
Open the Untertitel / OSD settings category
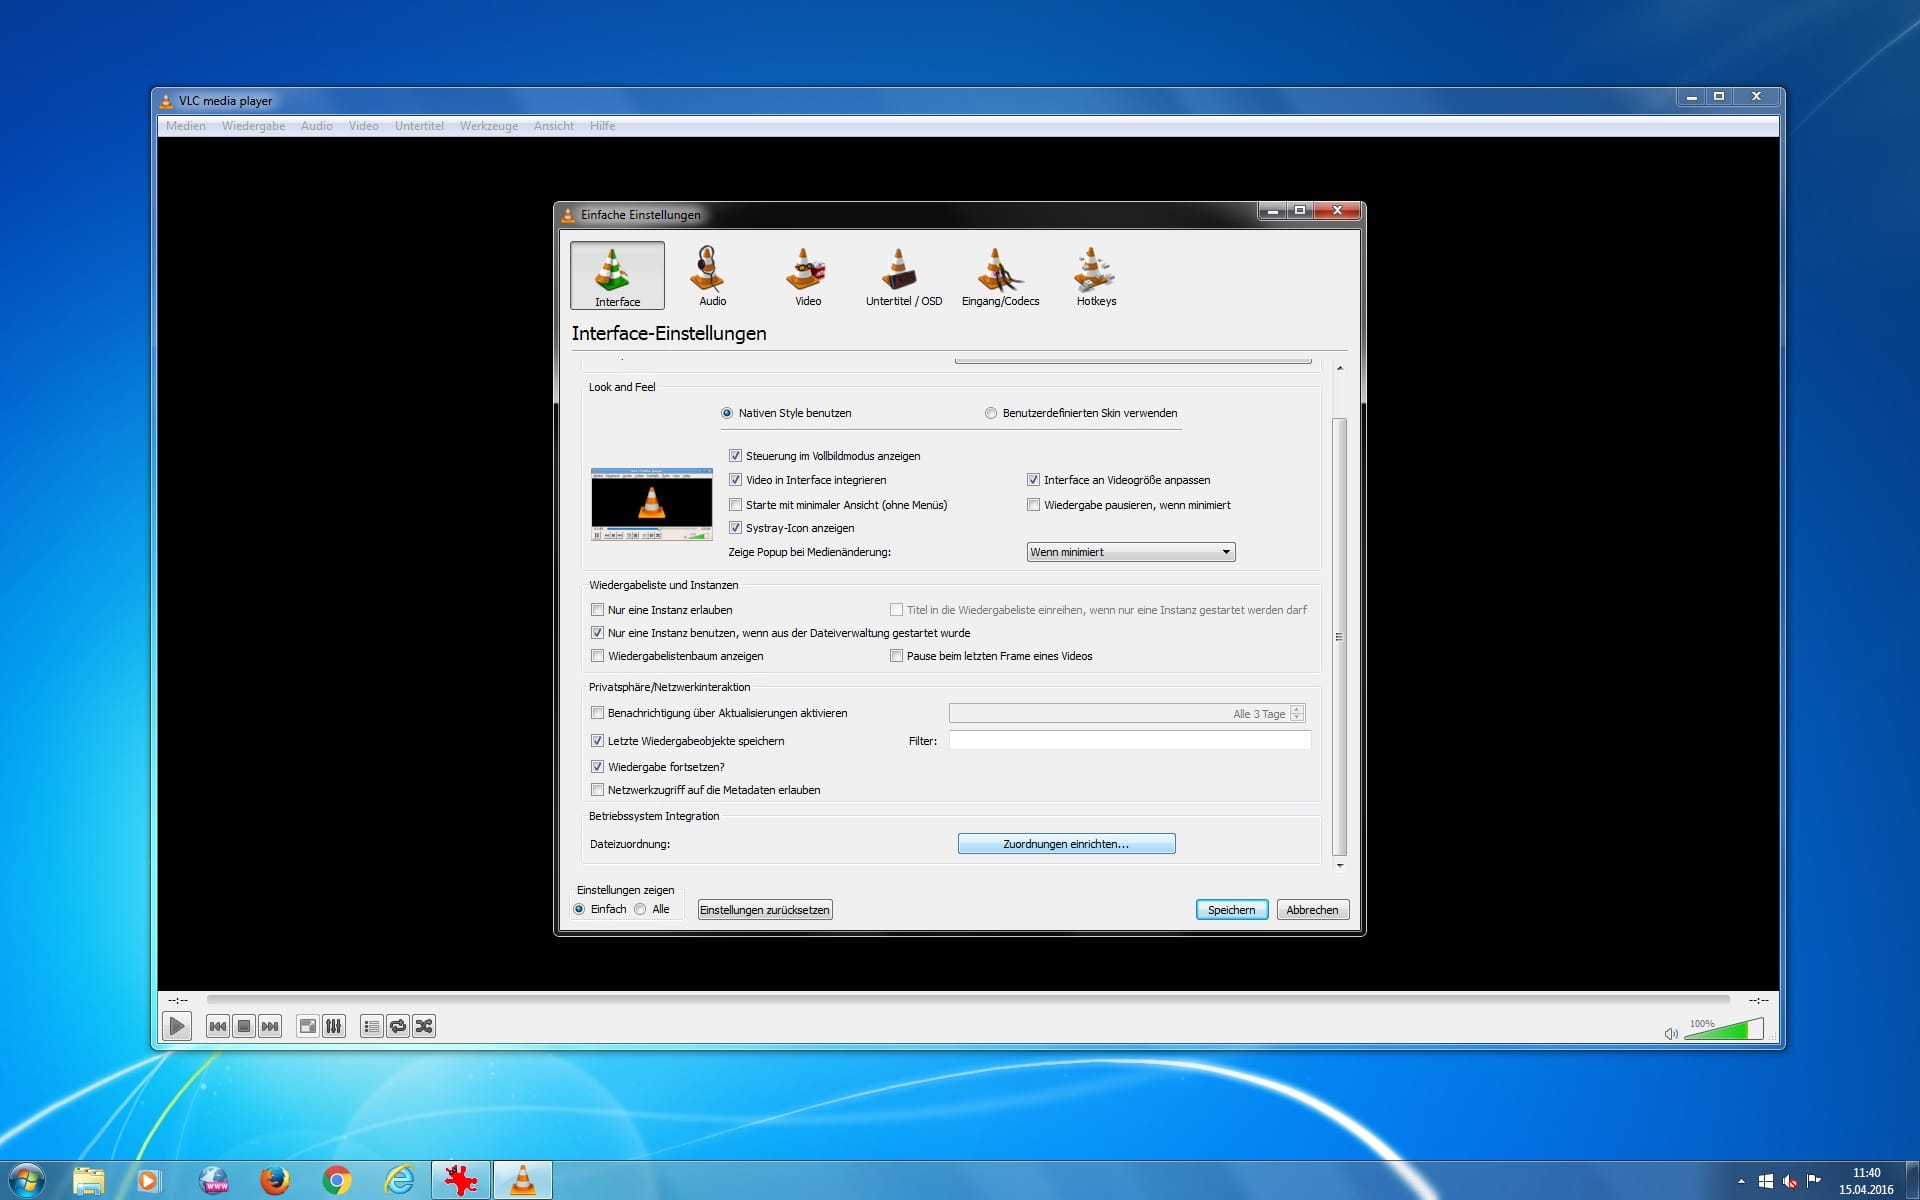pyautogui.click(x=903, y=276)
